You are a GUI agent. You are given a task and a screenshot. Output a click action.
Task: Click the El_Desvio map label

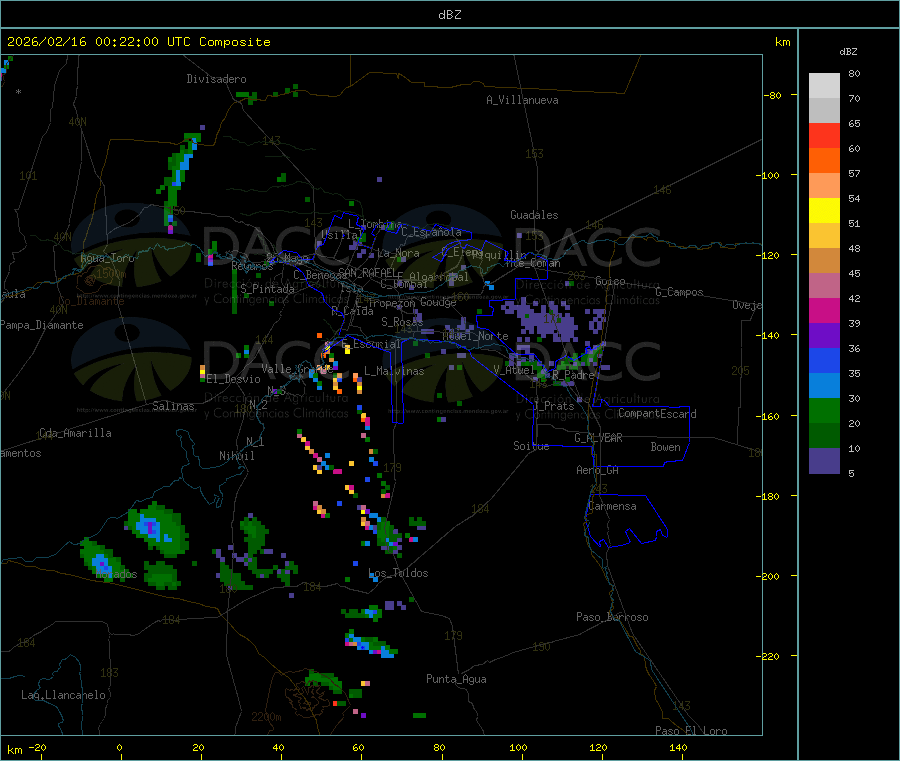click(x=234, y=379)
